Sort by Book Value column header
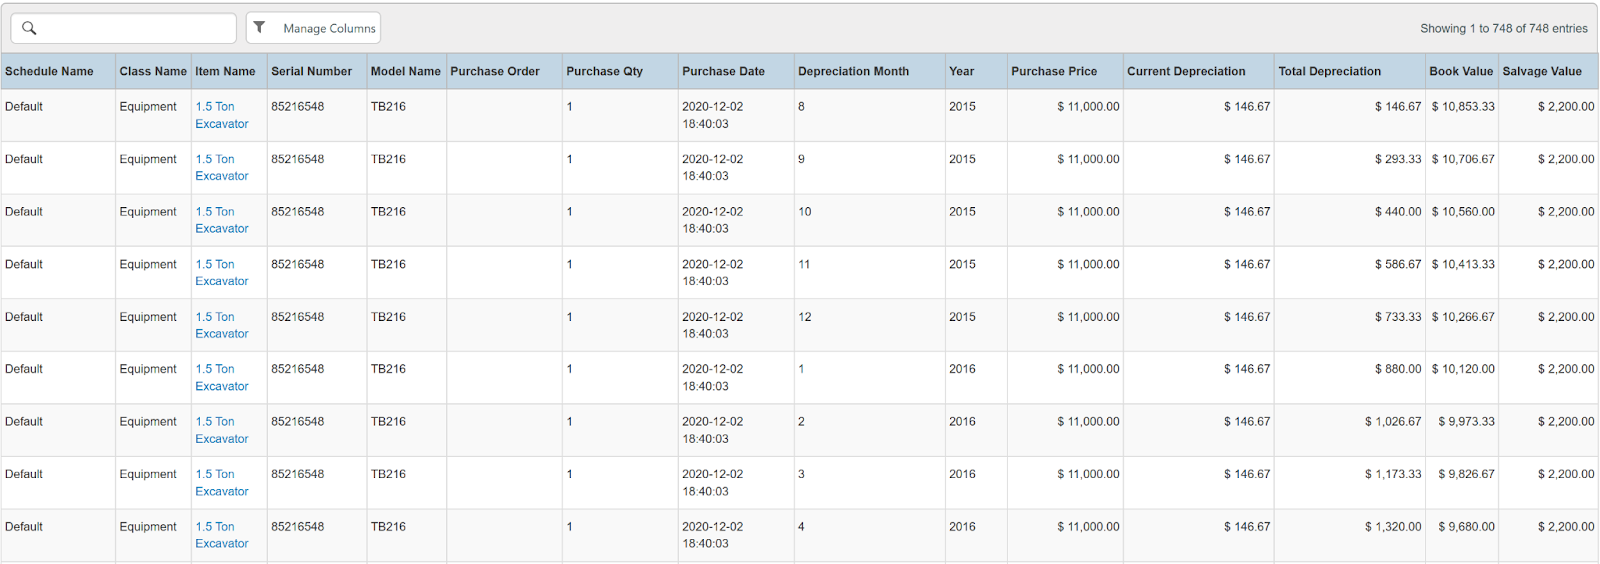 tap(1460, 71)
